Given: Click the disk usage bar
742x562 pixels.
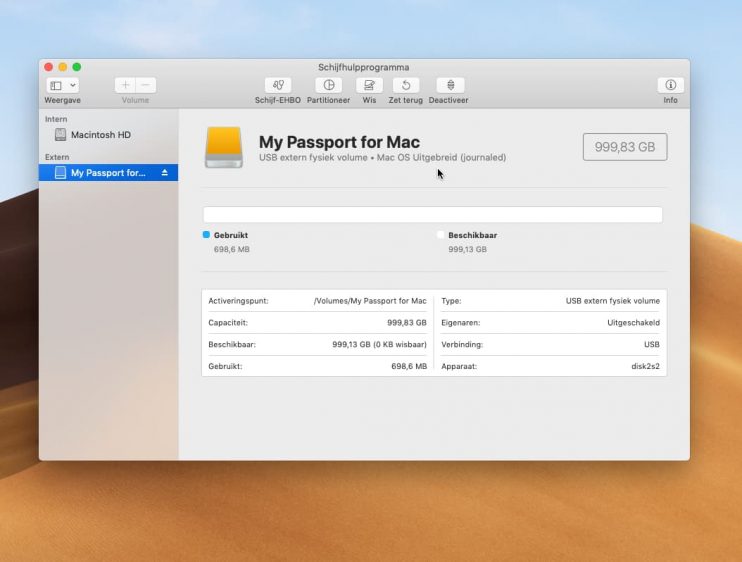Looking at the screenshot, I should tap(433, 214).
